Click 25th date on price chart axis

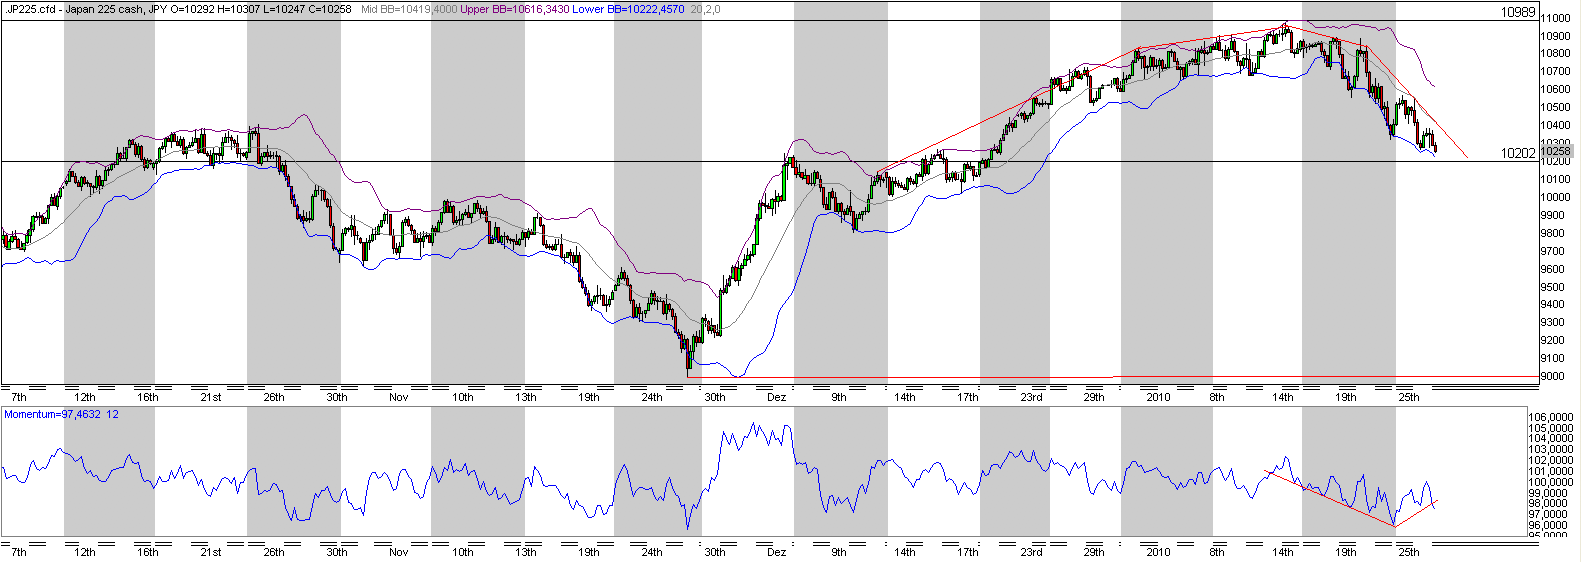click(1408, 397)
